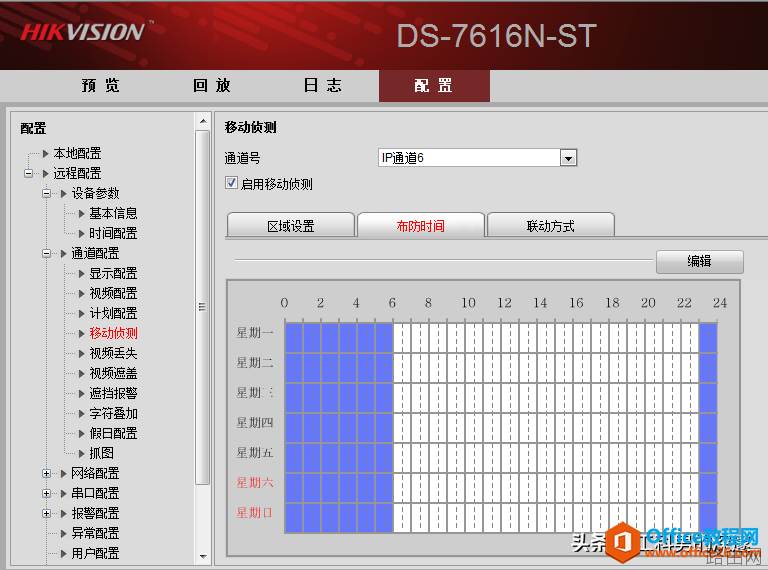768x570 pixels.
Task: Select 远程配置 tree node
Action: pyautogui.click(x=77, y=173)
